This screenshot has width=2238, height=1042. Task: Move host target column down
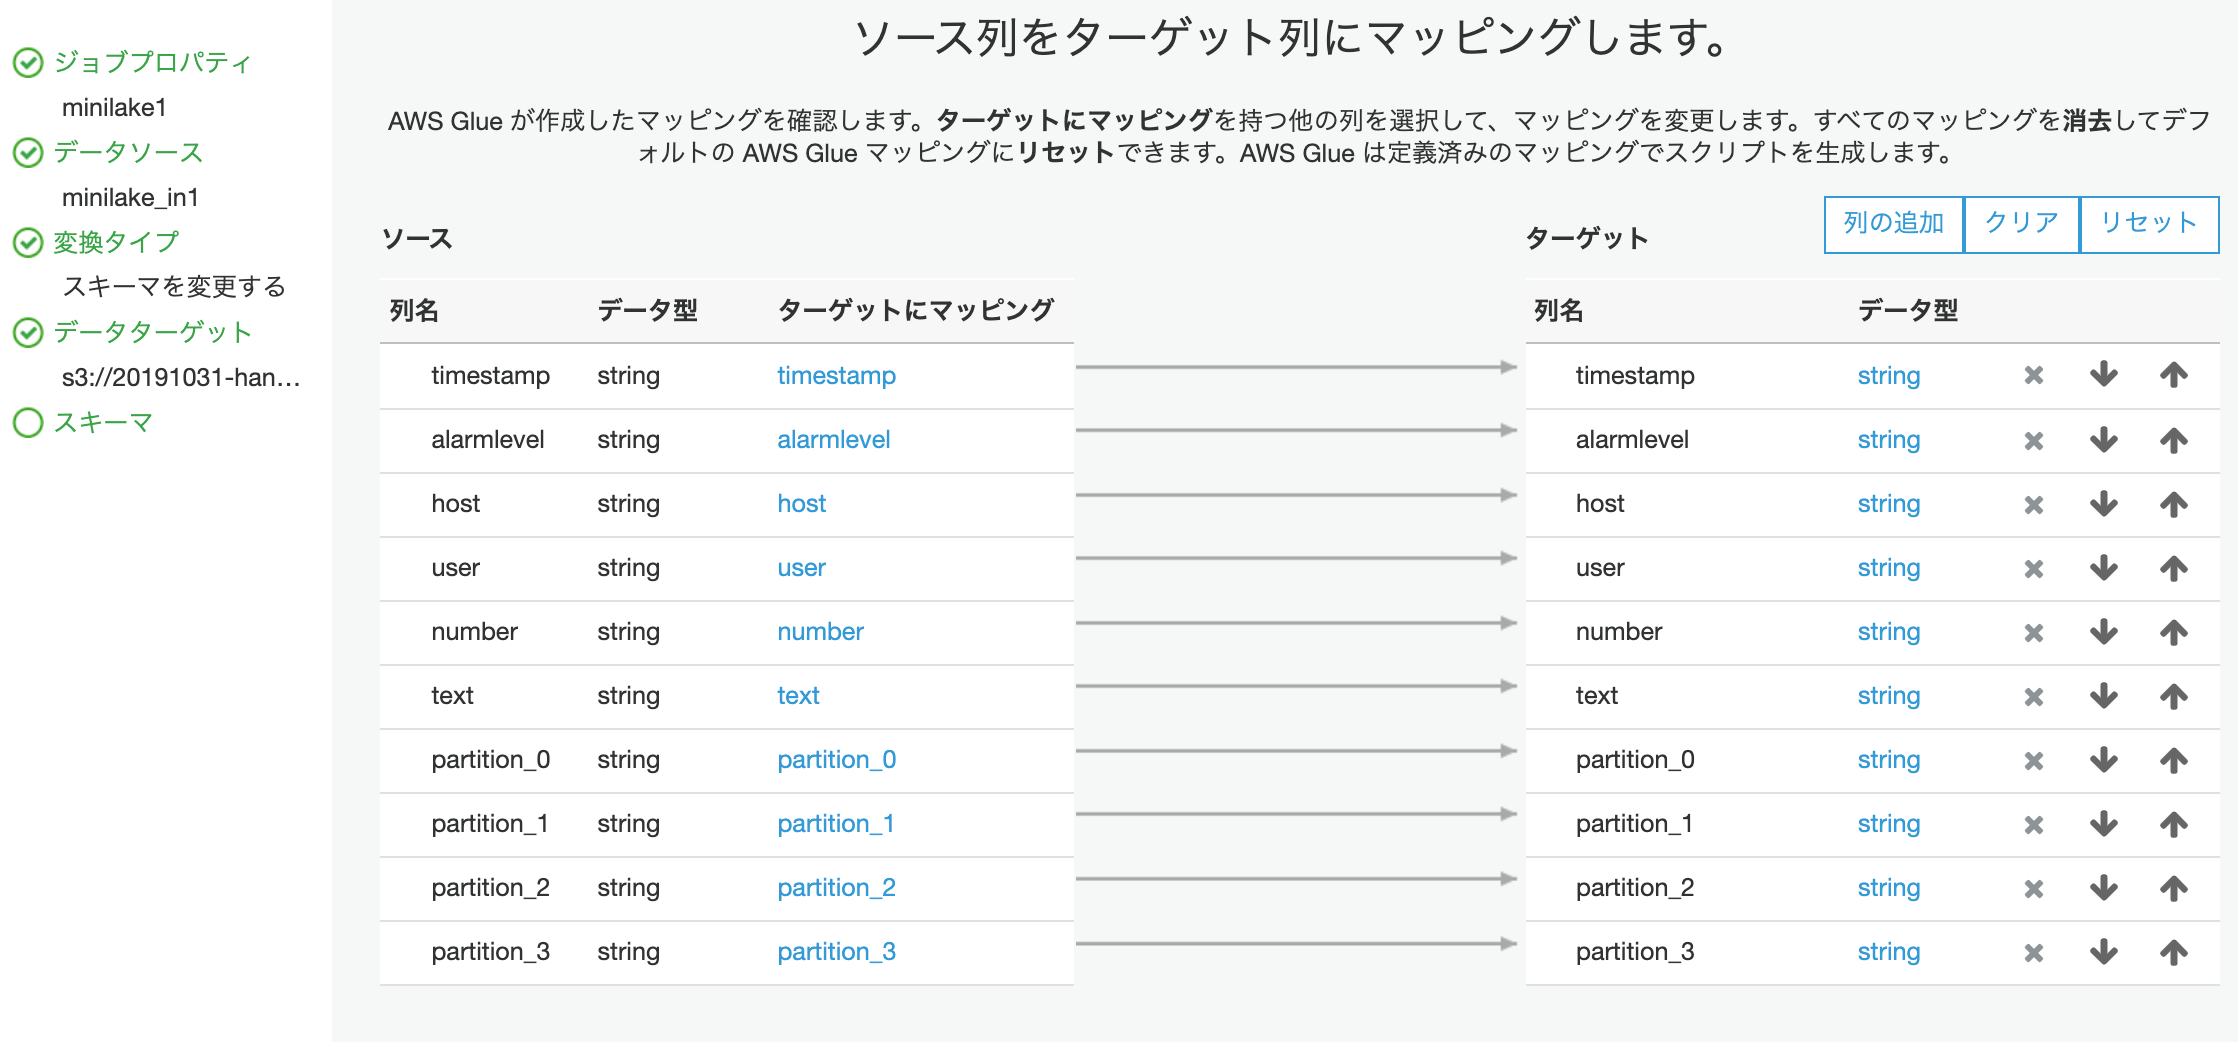[x=2104, y=503]
